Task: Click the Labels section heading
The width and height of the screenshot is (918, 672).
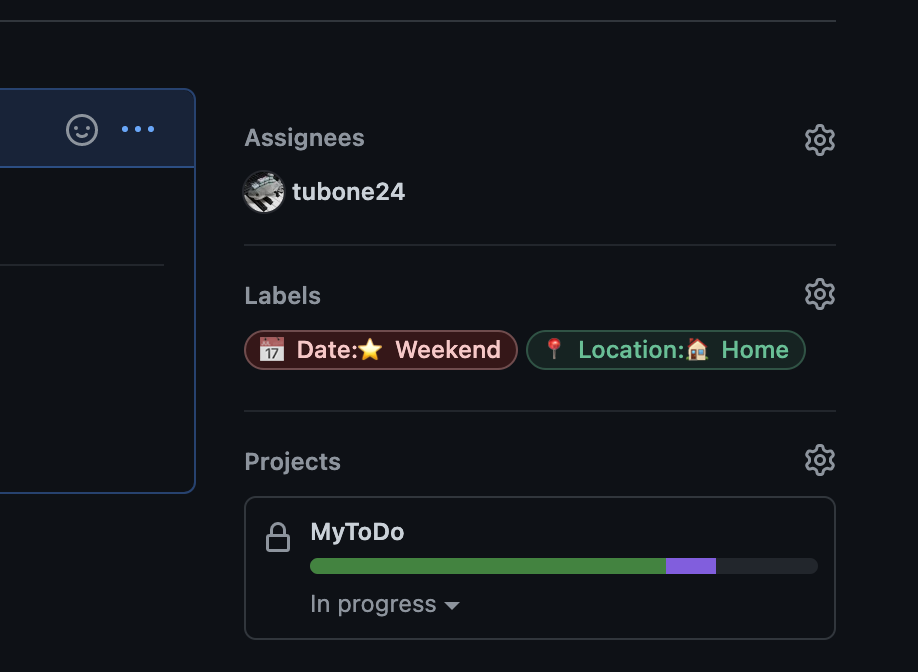Action: coord(282,296)
